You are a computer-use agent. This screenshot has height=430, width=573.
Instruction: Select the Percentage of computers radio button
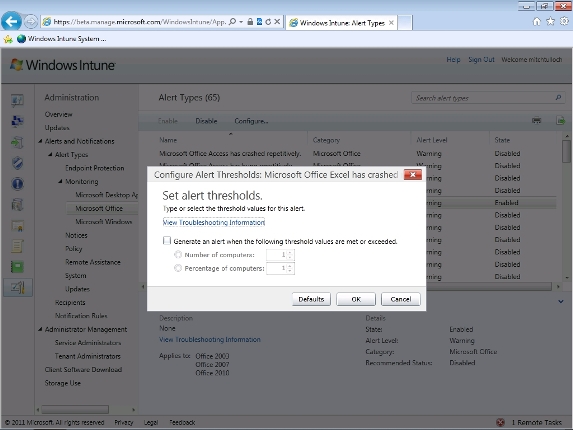click(x=178, y=268)
